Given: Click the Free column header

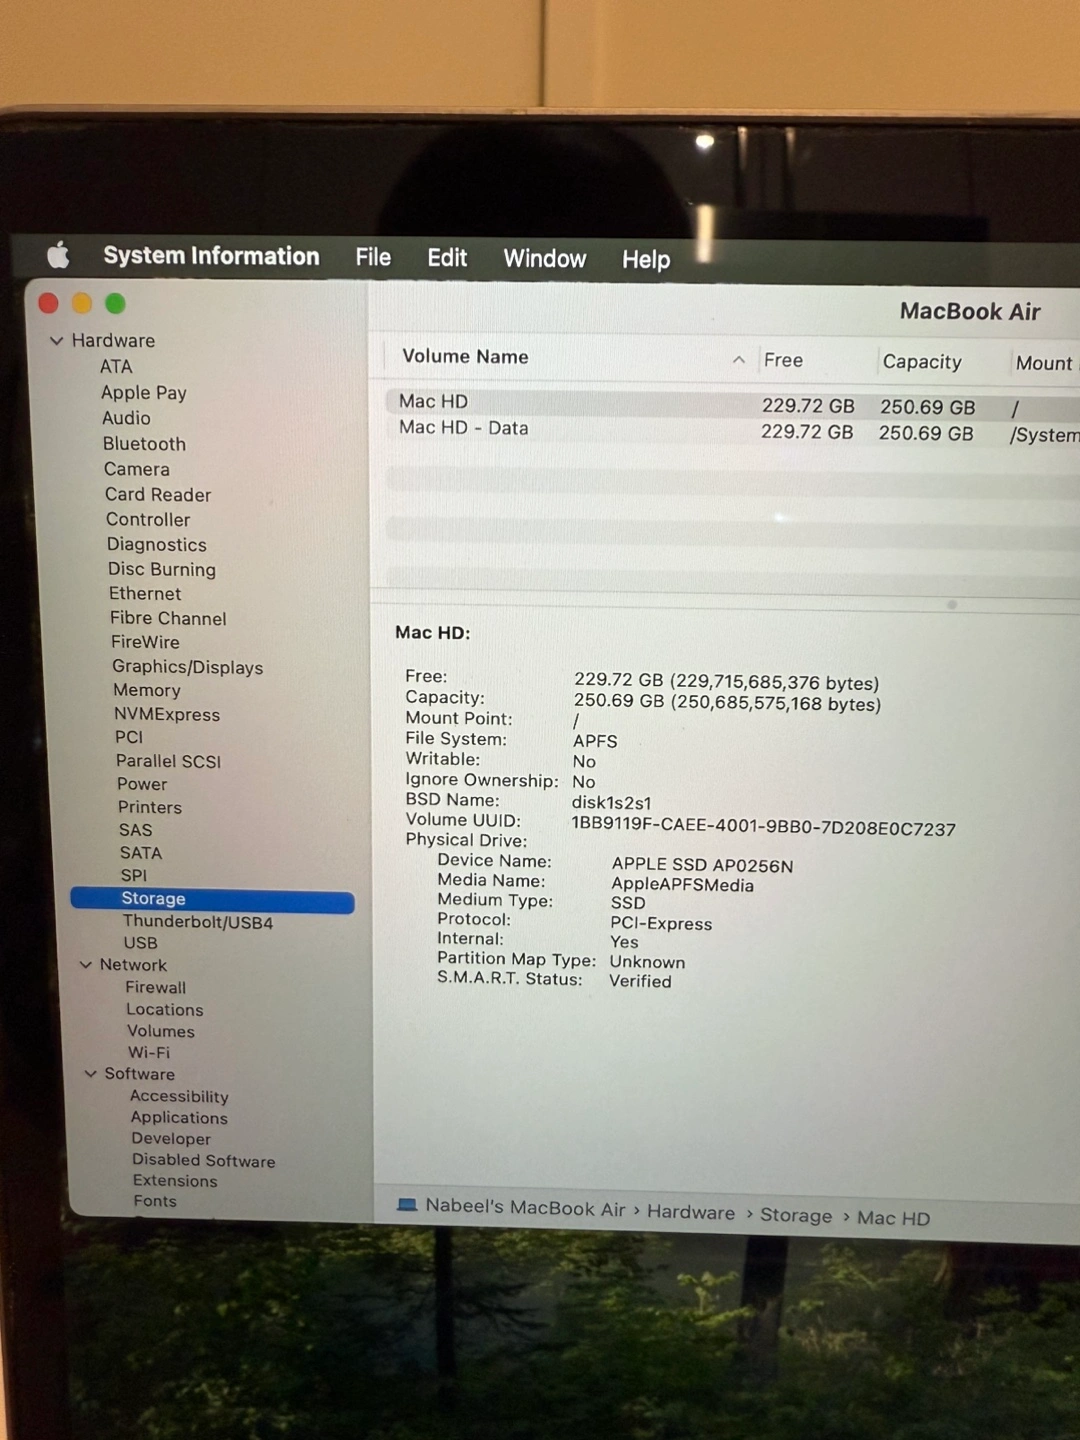Looking at the screenshot, I should (x=783, y=360).
